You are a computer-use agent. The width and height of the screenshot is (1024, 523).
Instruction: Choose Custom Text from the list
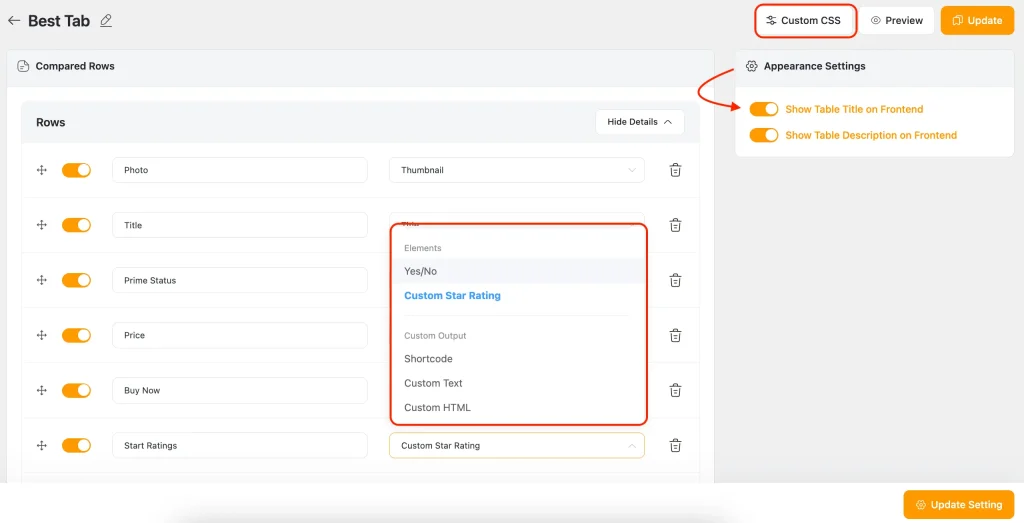tap(517, 383)
